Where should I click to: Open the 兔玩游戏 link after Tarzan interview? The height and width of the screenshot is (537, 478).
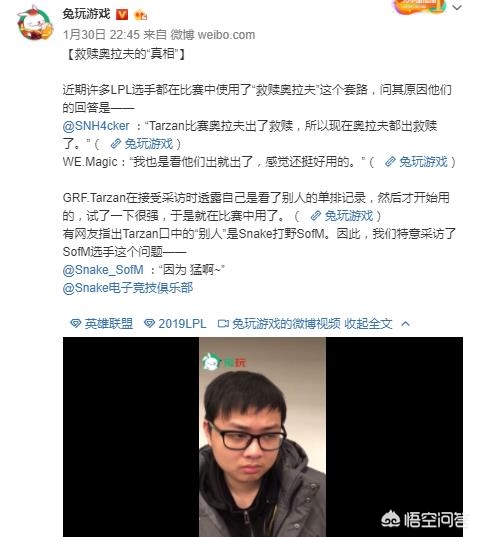(342, 216)
